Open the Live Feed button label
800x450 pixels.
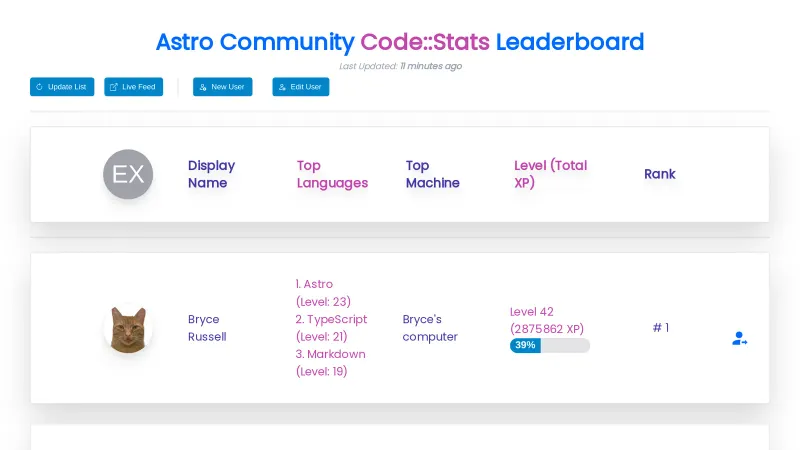tap(139, 87)
